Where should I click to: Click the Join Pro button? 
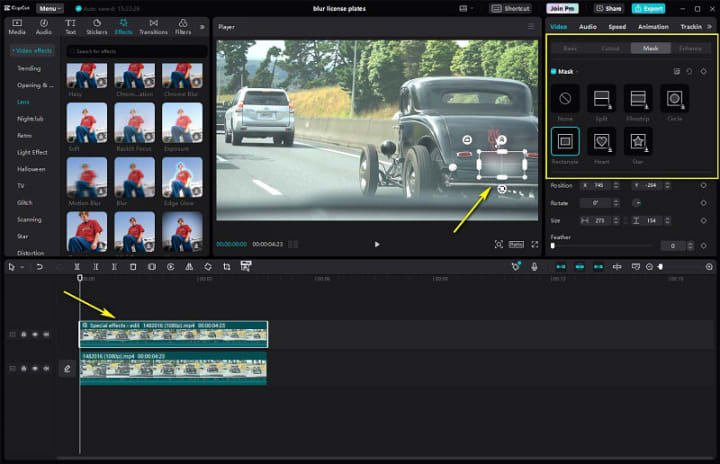[562, 8]
